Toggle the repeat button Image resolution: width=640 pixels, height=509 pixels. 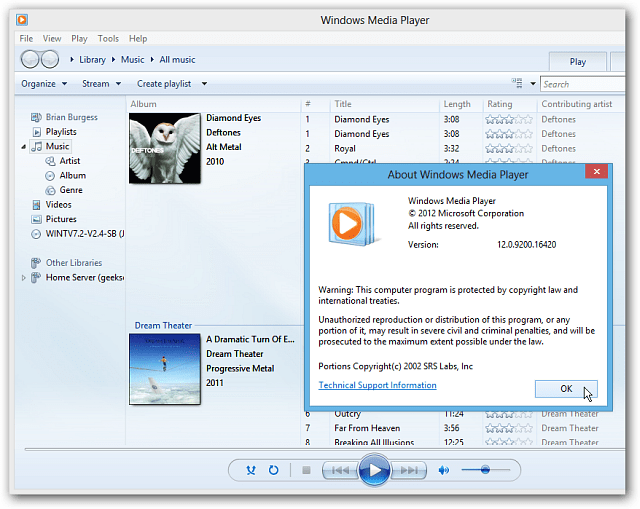[273, 470]
